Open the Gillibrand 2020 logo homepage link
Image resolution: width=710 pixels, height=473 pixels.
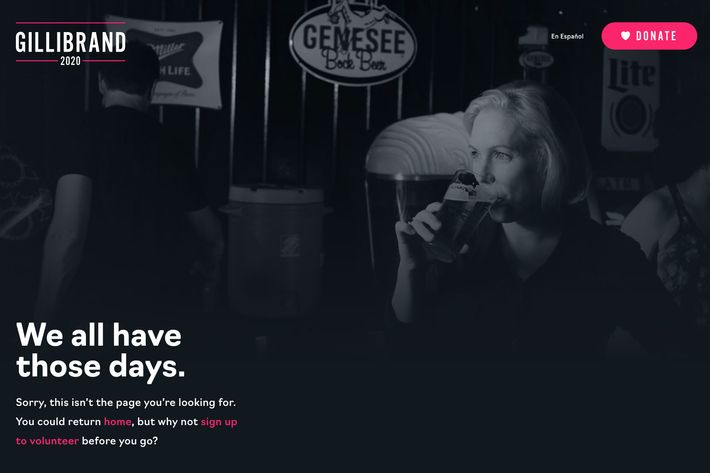point(71,44)
